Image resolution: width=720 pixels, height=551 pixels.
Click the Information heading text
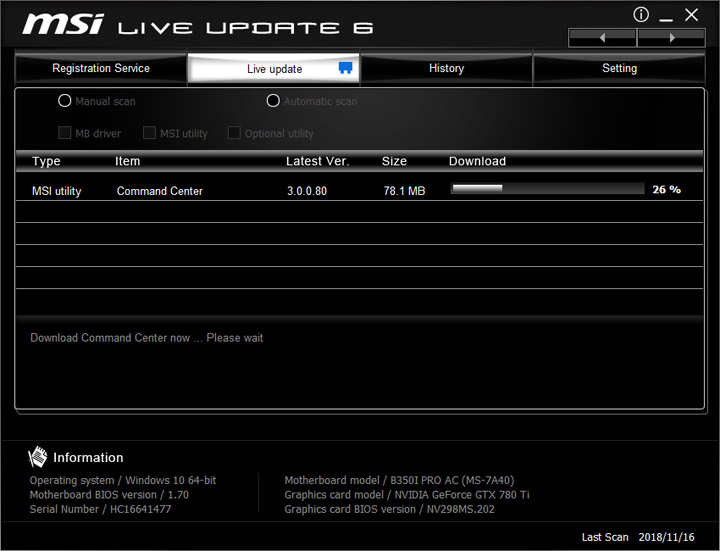(x=88, y=457)
